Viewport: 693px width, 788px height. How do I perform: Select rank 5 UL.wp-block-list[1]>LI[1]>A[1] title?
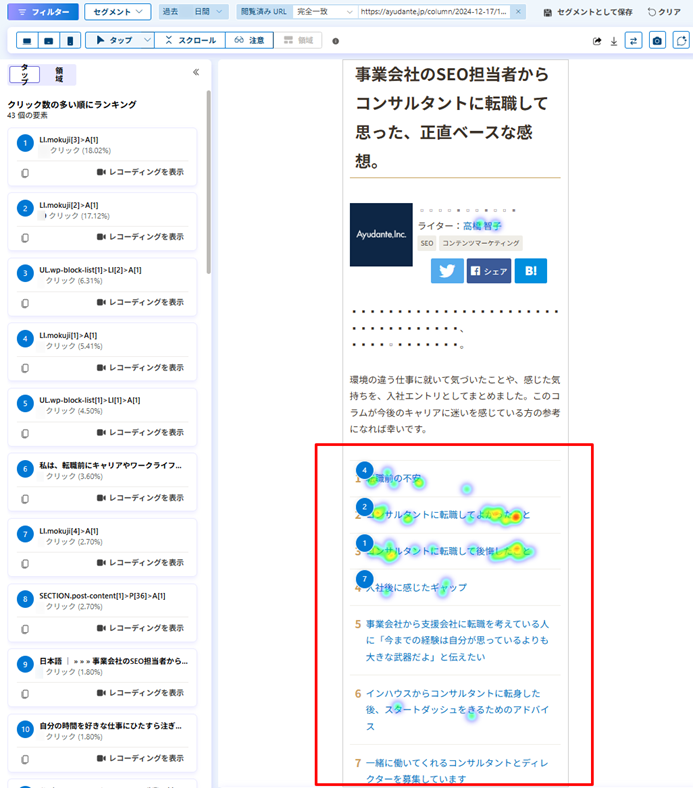coord(90,400)
